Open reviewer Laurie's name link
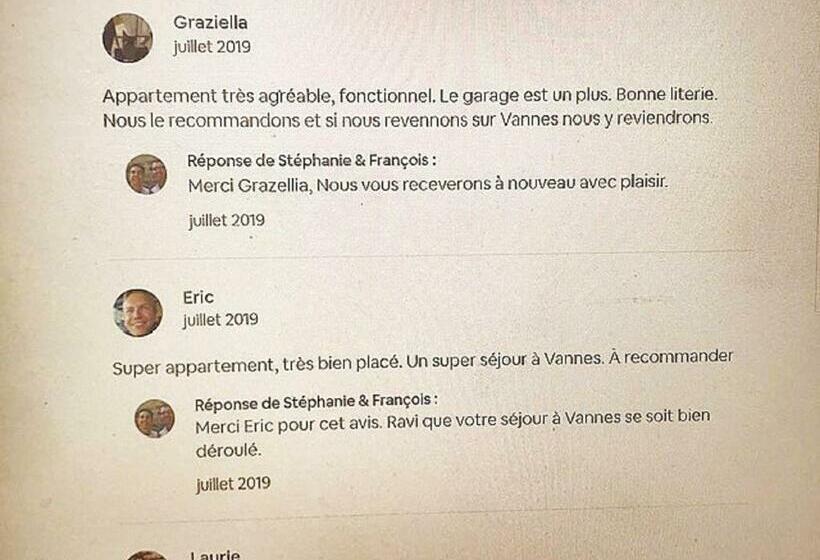 pyautogui.click(x=214, y=555)
